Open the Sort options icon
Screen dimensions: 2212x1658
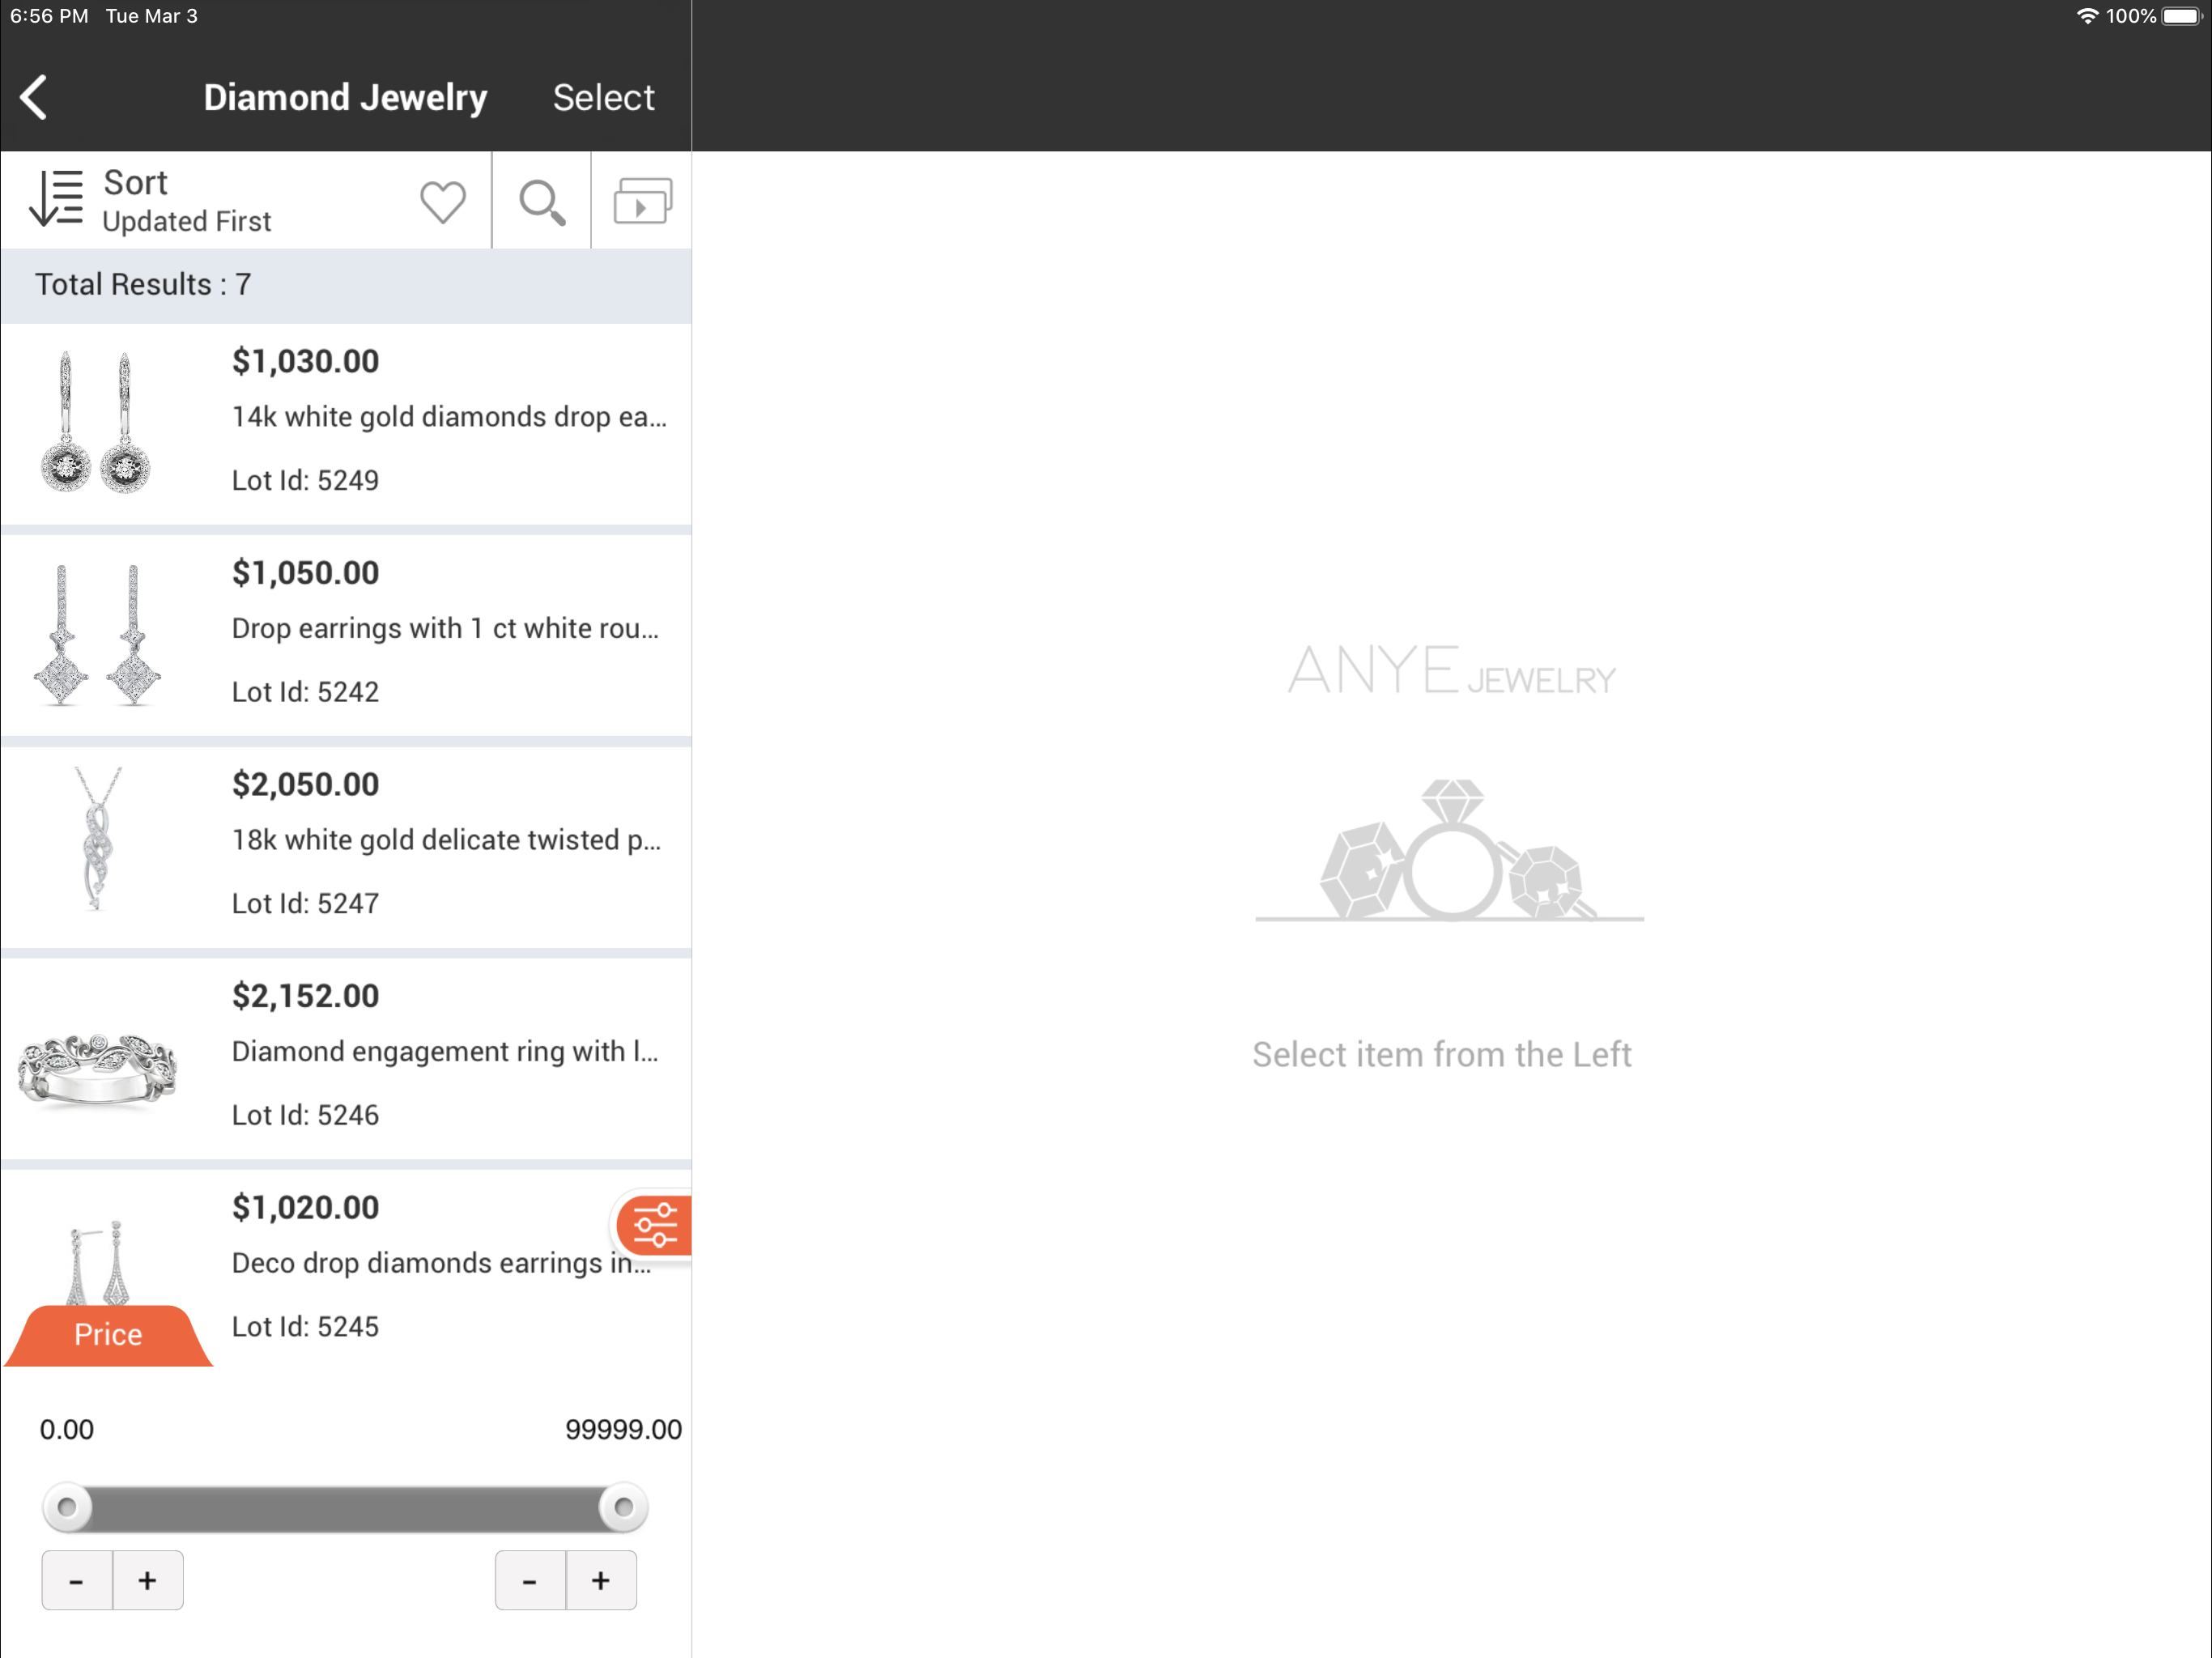point(56,199)
